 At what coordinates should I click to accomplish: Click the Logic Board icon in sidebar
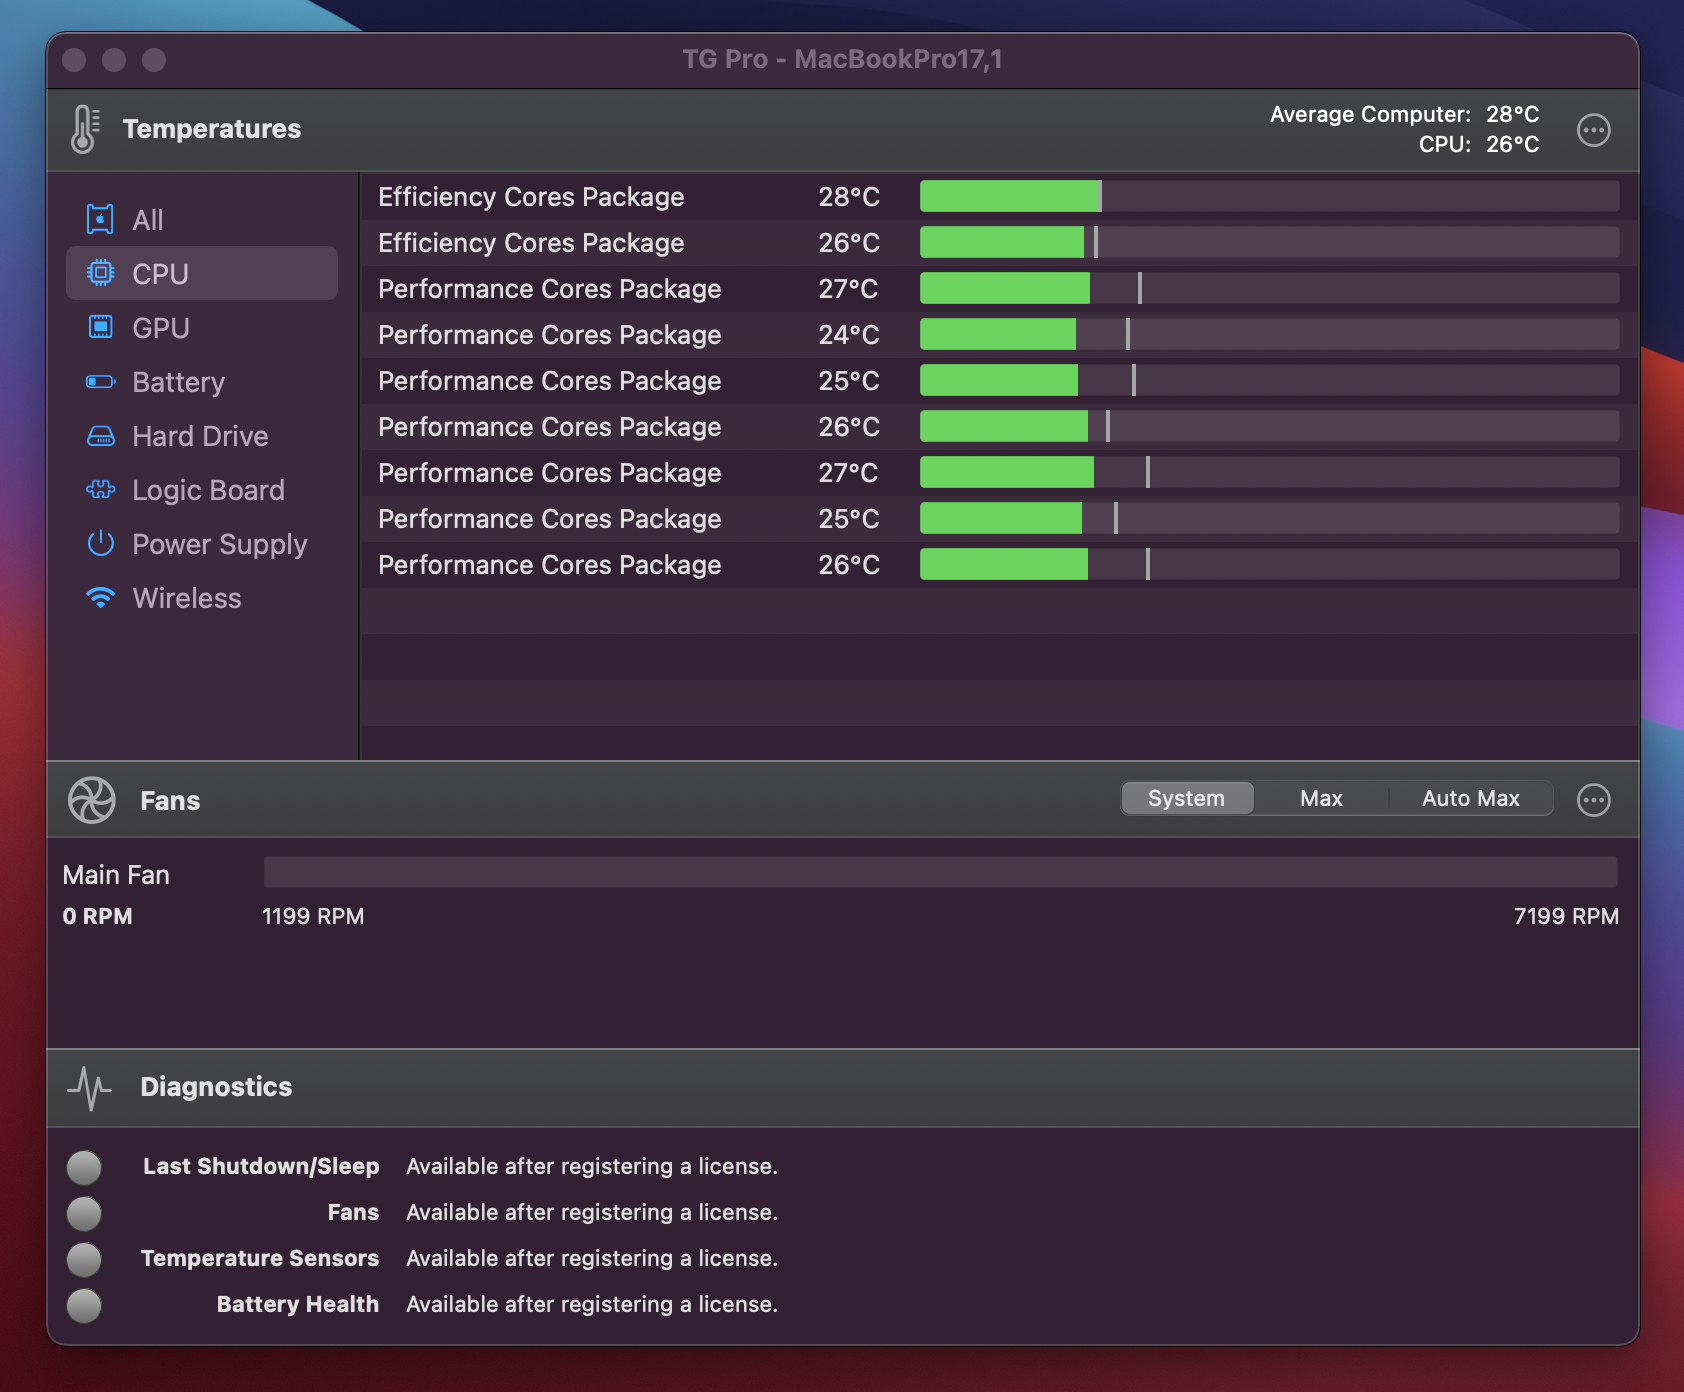point(100,489)
